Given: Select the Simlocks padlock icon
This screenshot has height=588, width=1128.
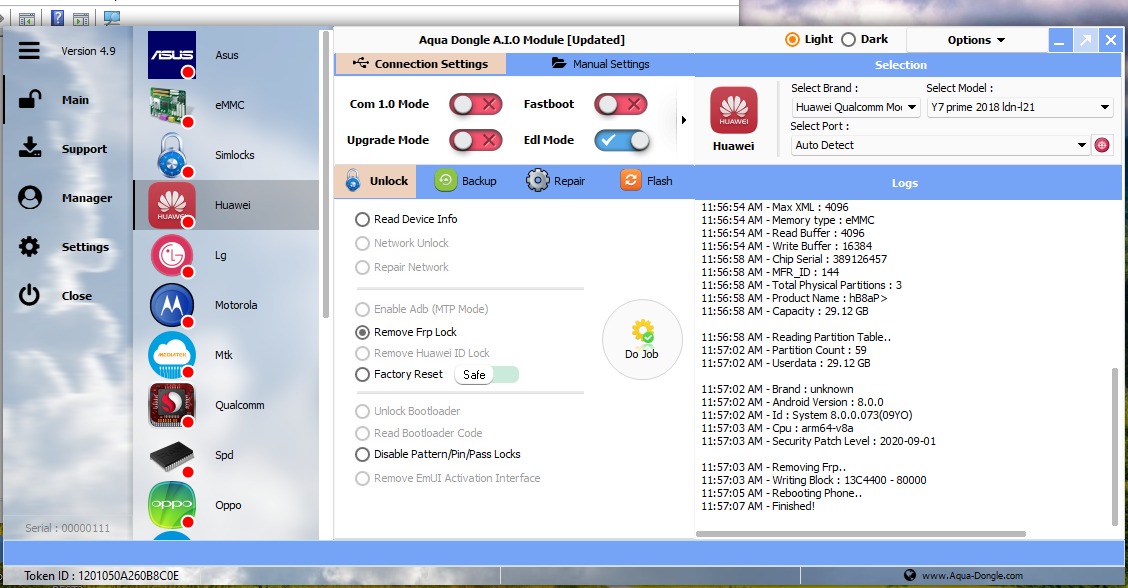Looking at the screenshot, I should coord(172,155).
